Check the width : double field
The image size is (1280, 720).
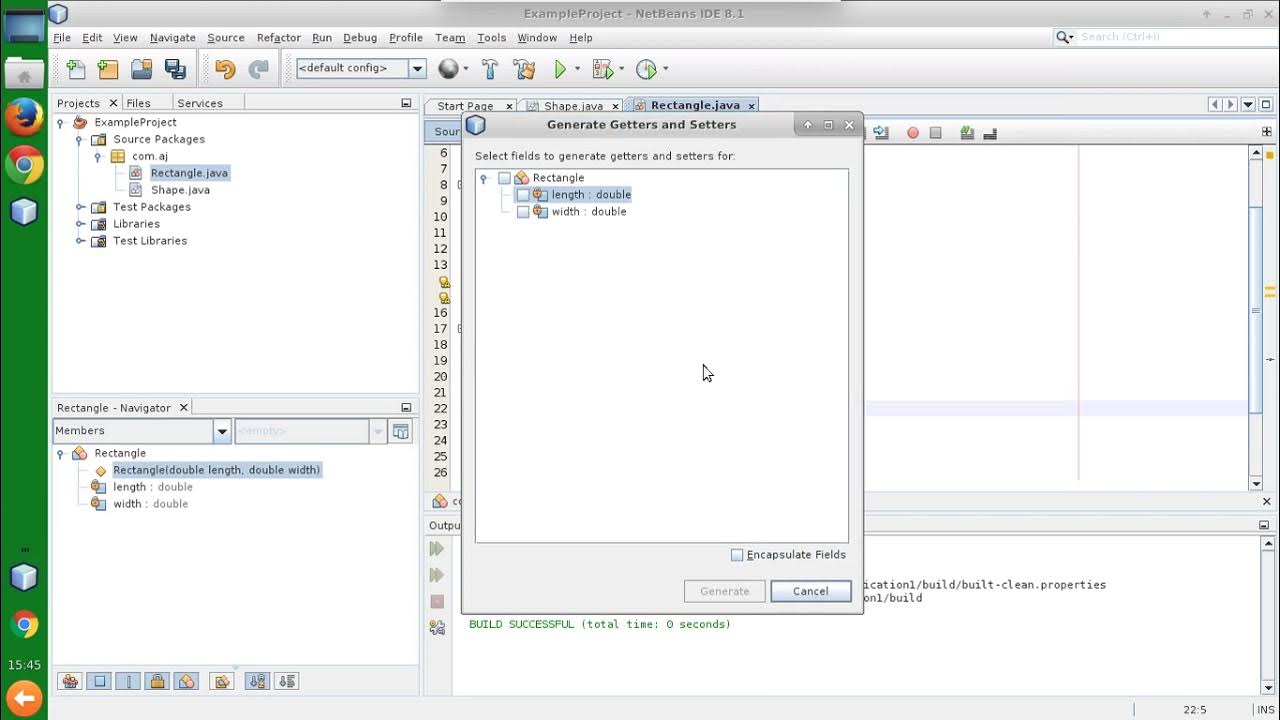coord(523,212)
